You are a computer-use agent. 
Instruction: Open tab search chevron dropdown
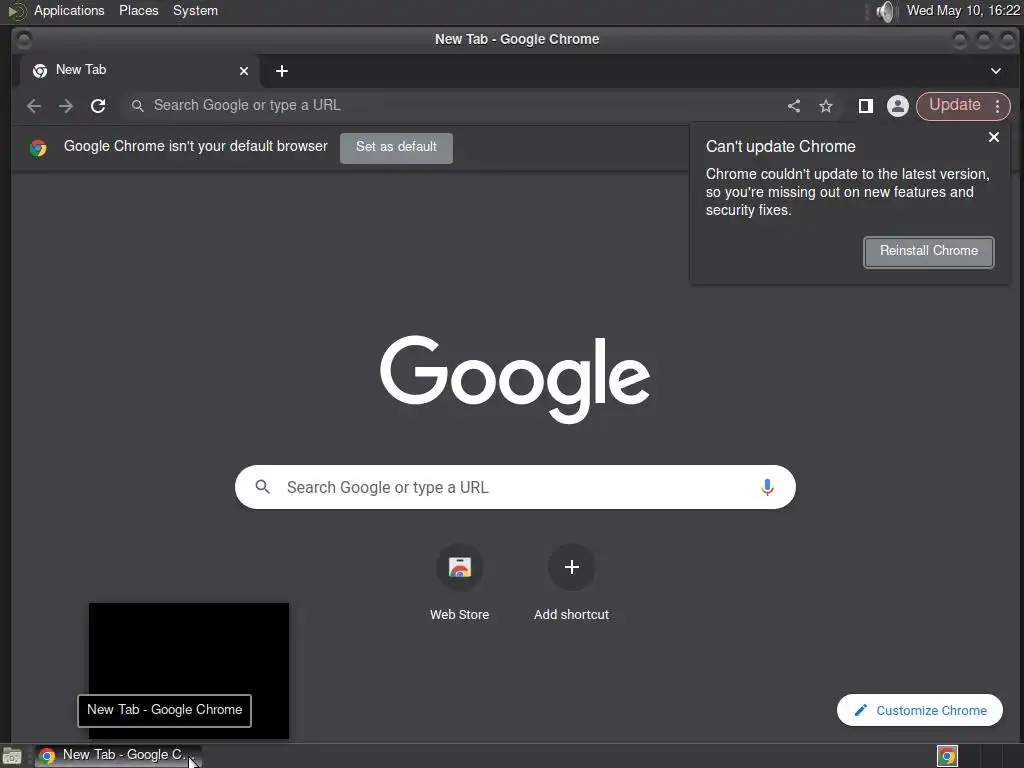tap(995, 71)
